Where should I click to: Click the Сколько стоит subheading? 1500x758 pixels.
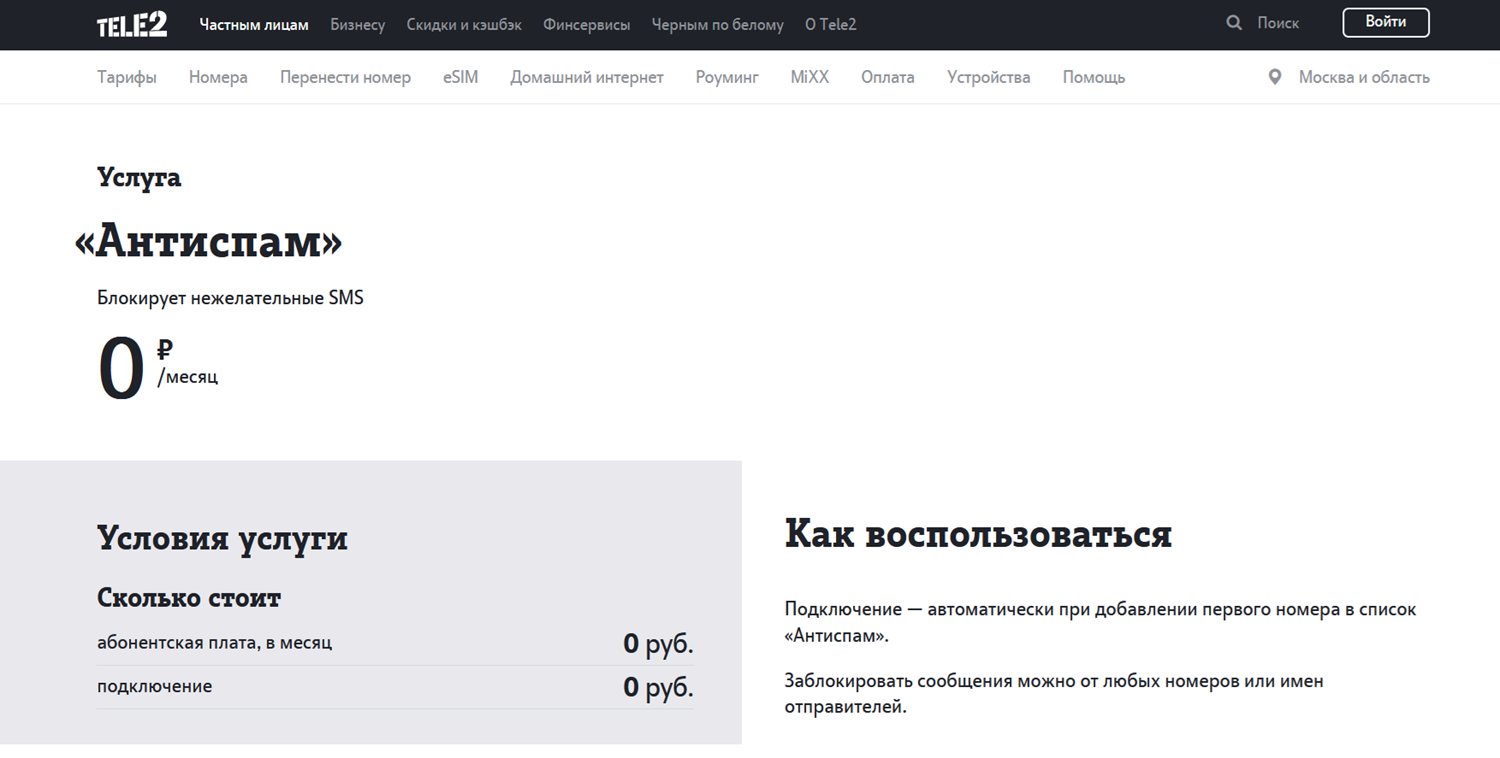tap(189, 598)
